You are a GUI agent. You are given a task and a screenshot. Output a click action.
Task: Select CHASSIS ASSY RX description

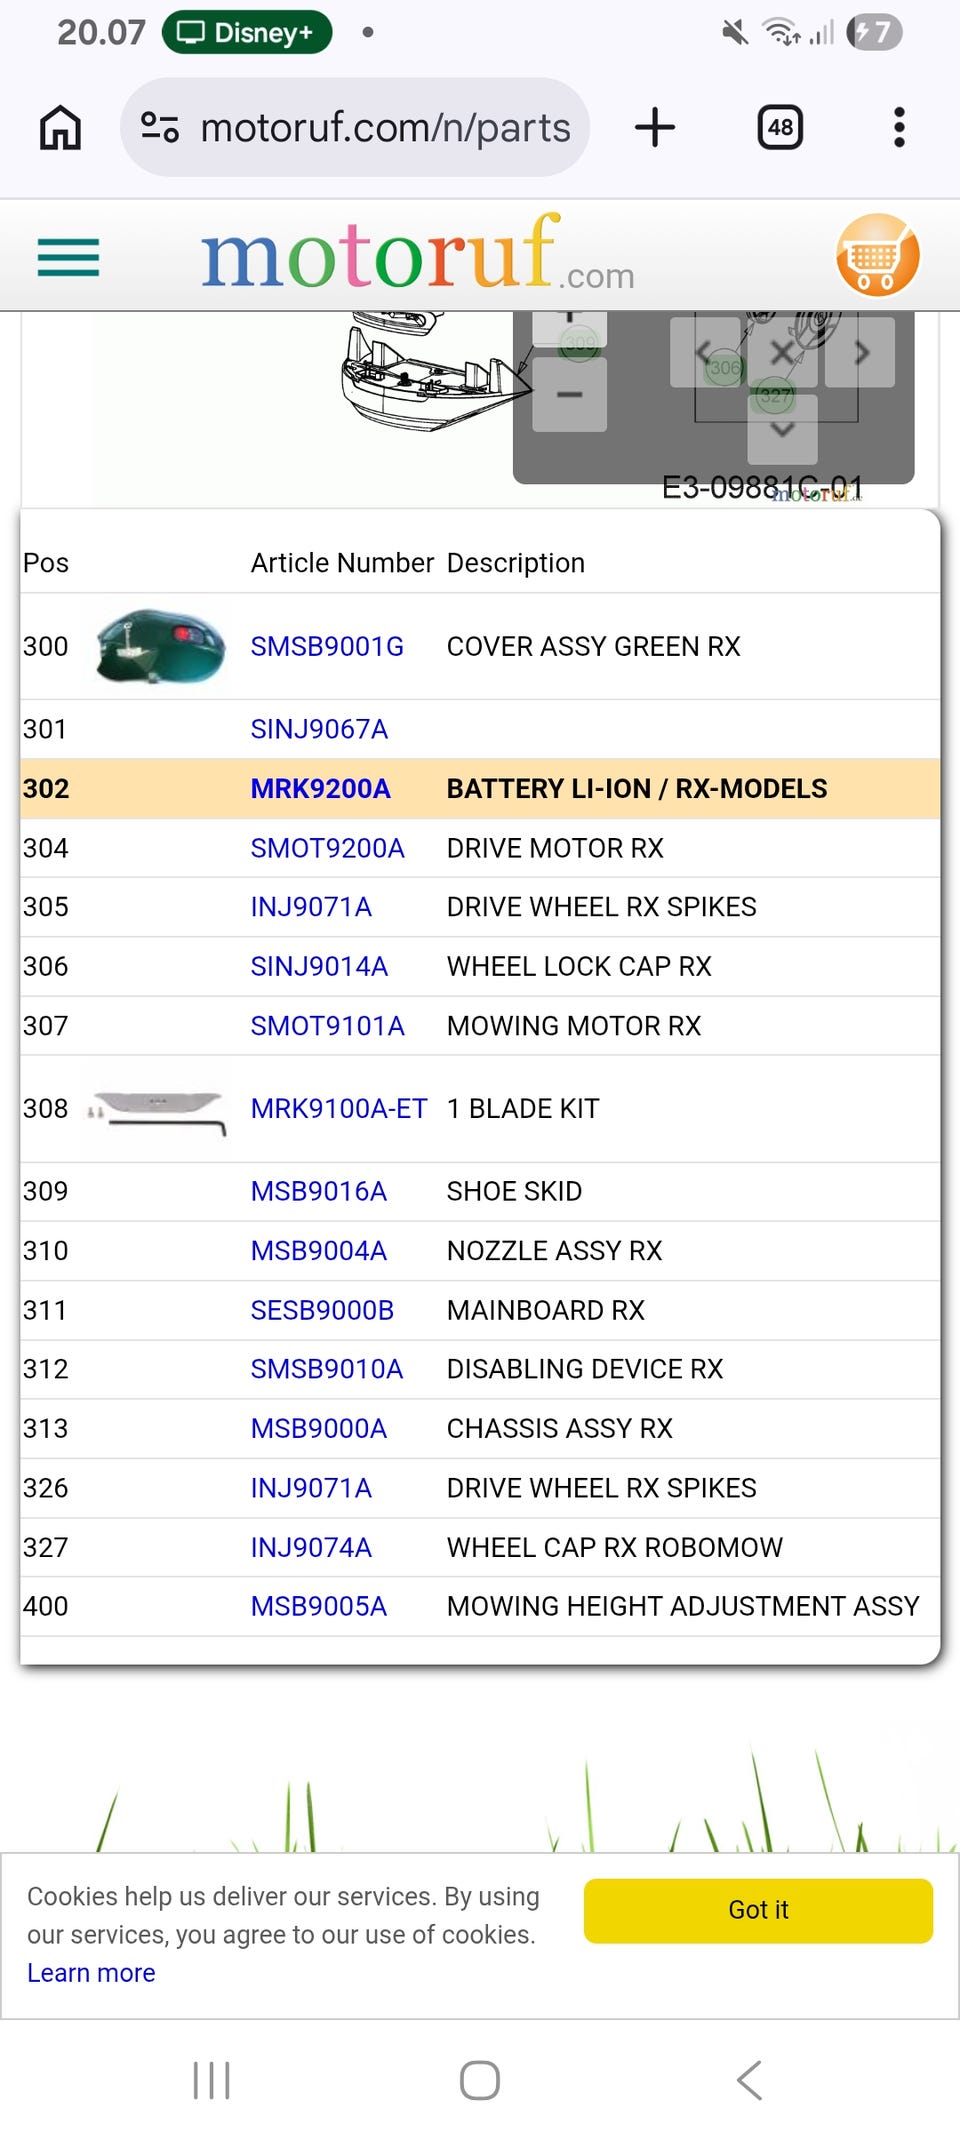[560, 1428]
